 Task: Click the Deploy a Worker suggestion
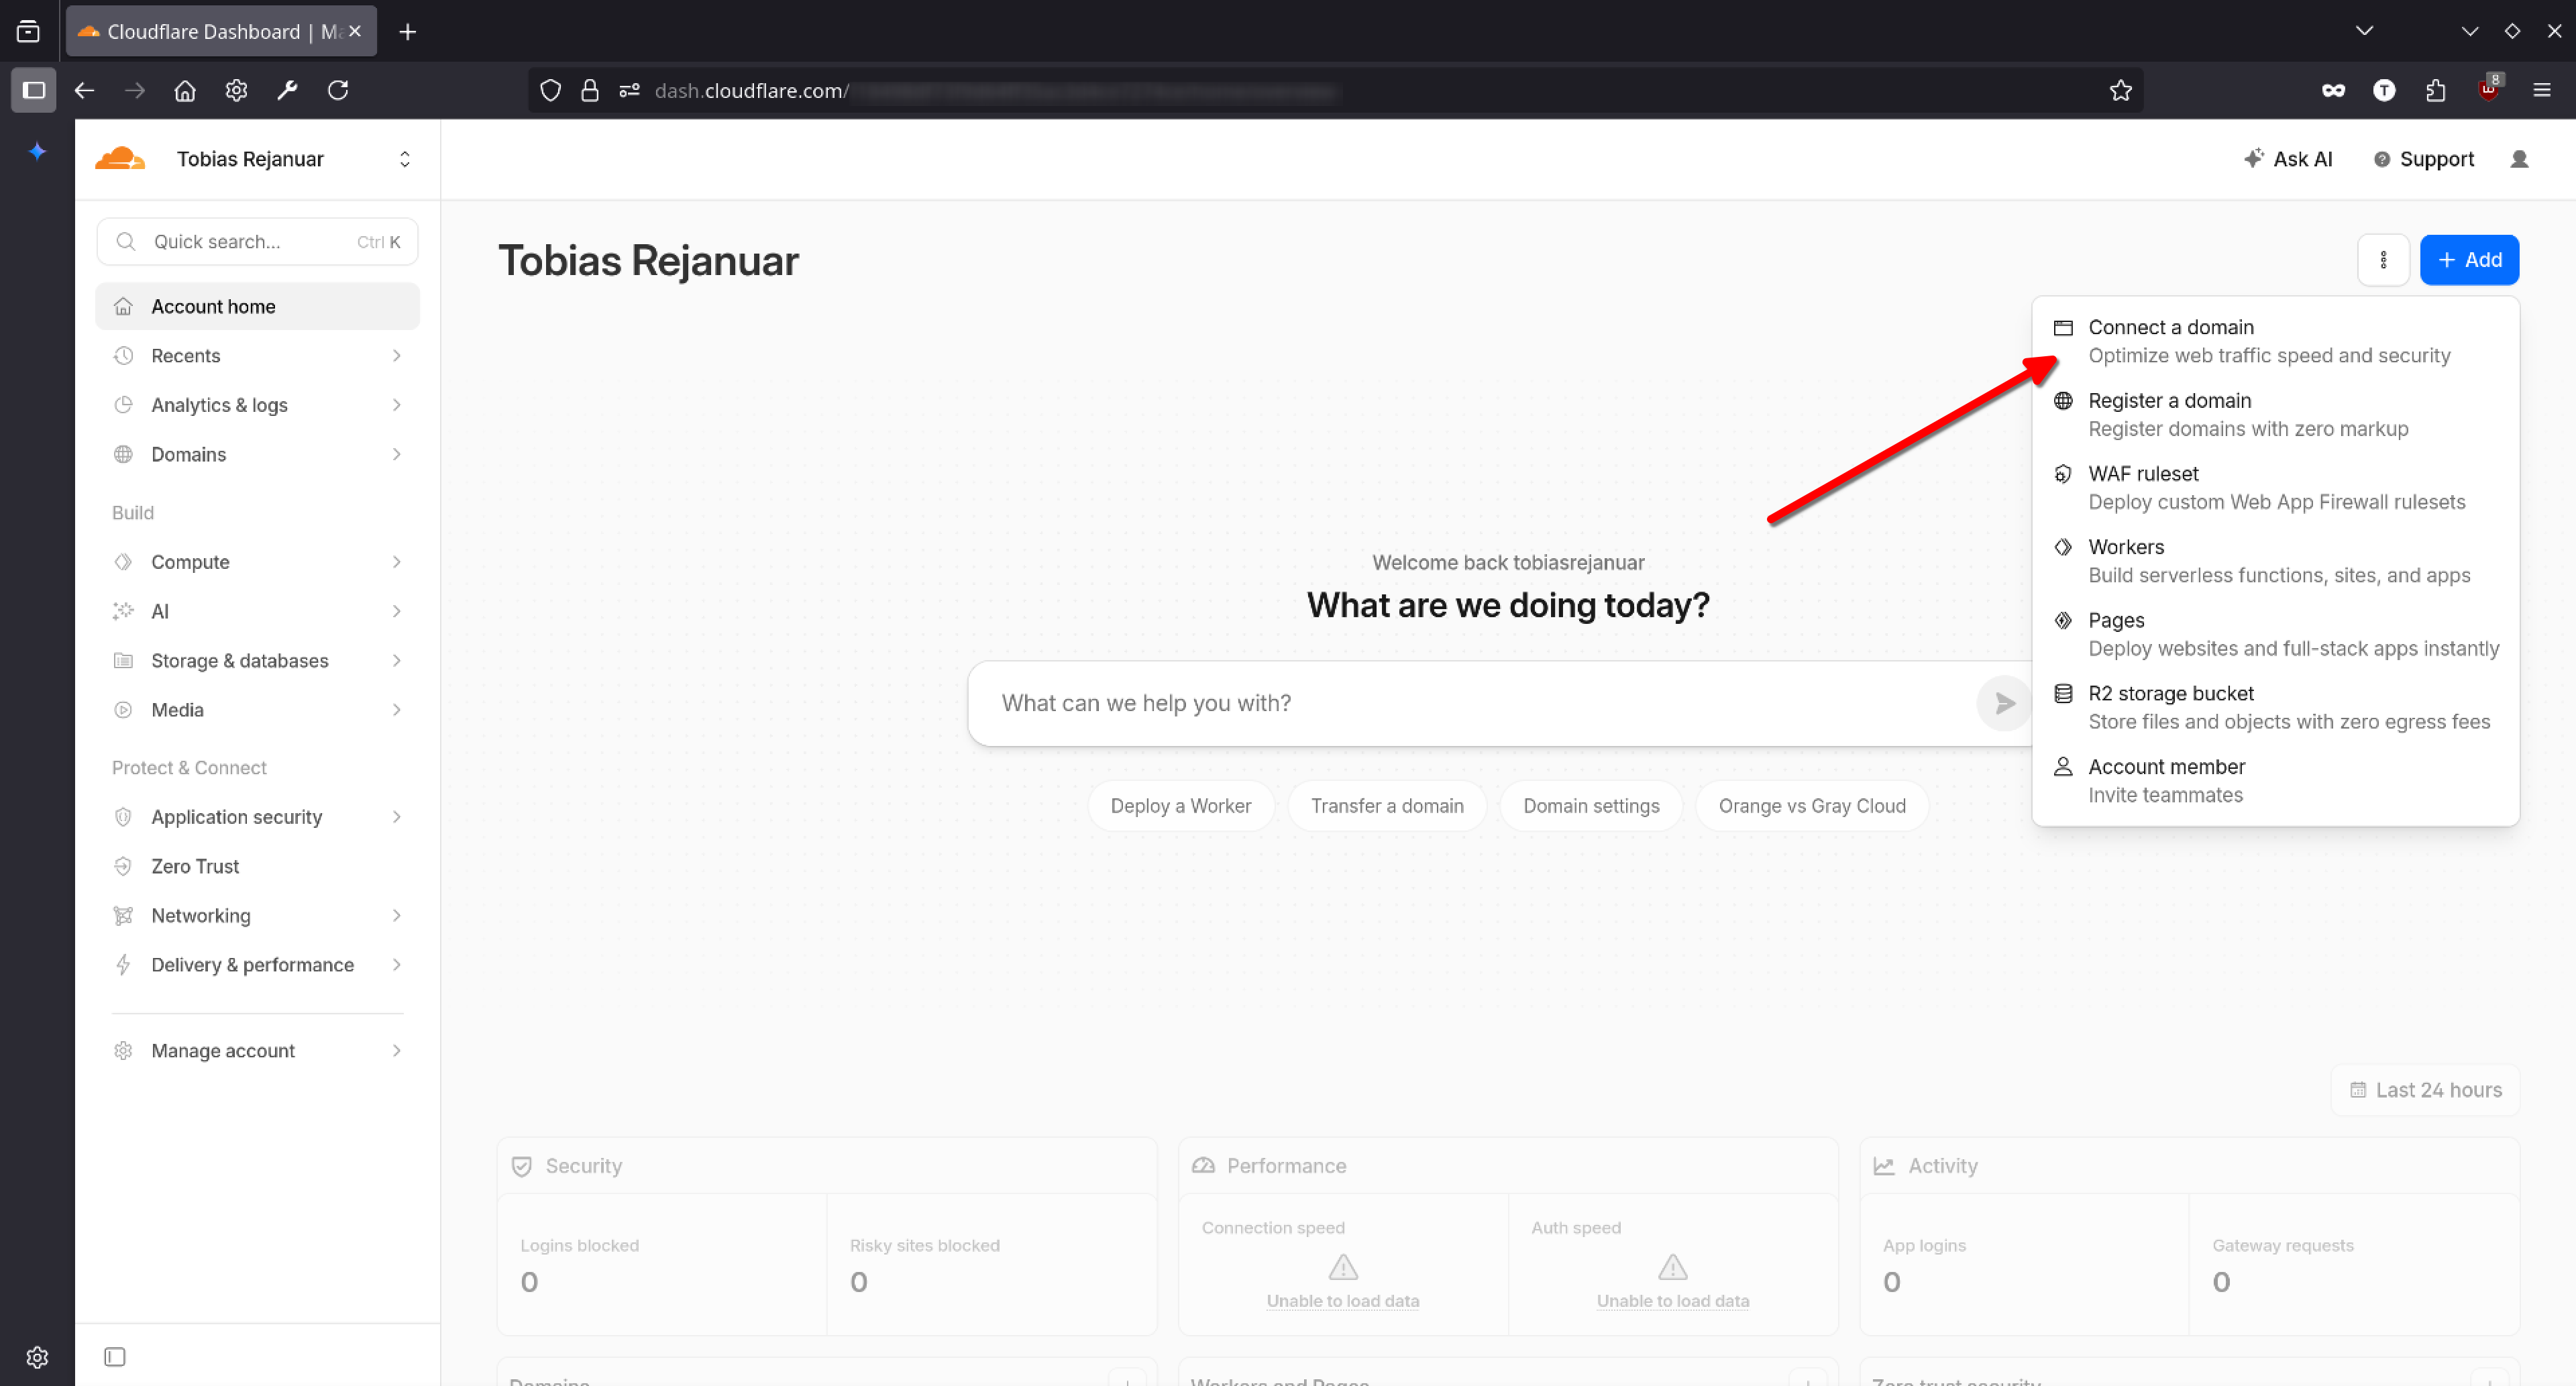pyautogui.click(x=1180, y=806)
